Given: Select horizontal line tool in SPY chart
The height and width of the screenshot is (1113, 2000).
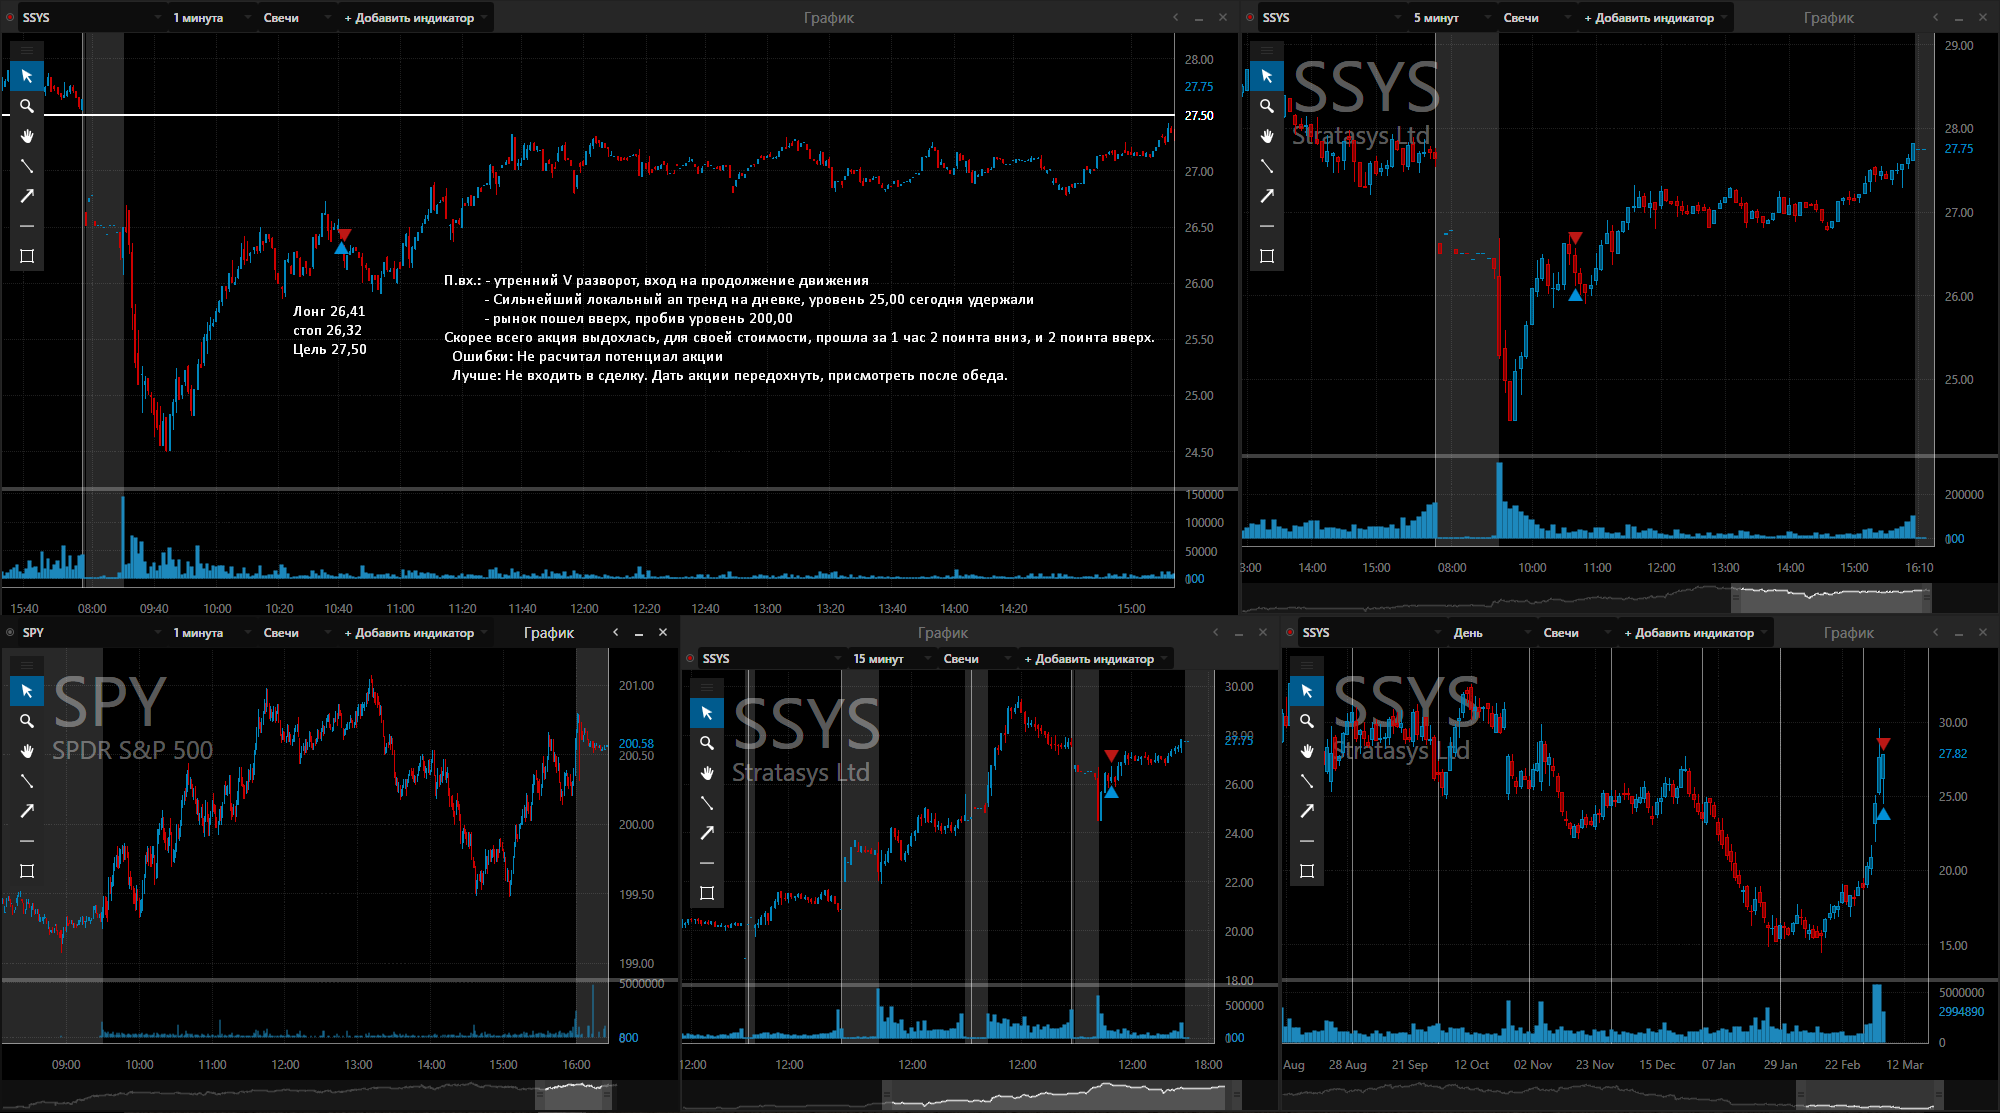Looking at the screenshot, I should pos(27,841).
